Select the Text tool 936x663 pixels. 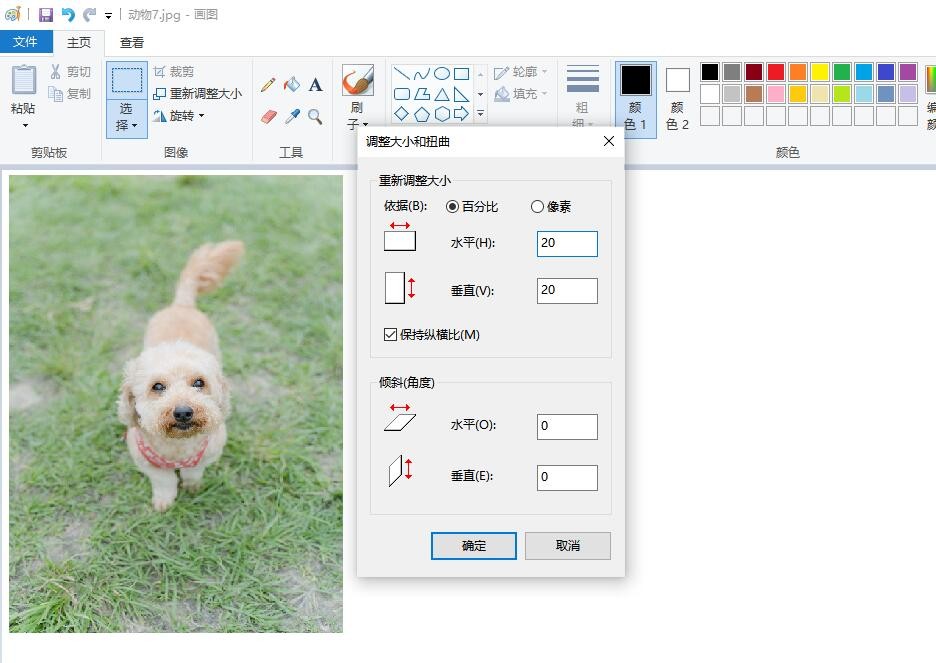(x=315, y=85)
